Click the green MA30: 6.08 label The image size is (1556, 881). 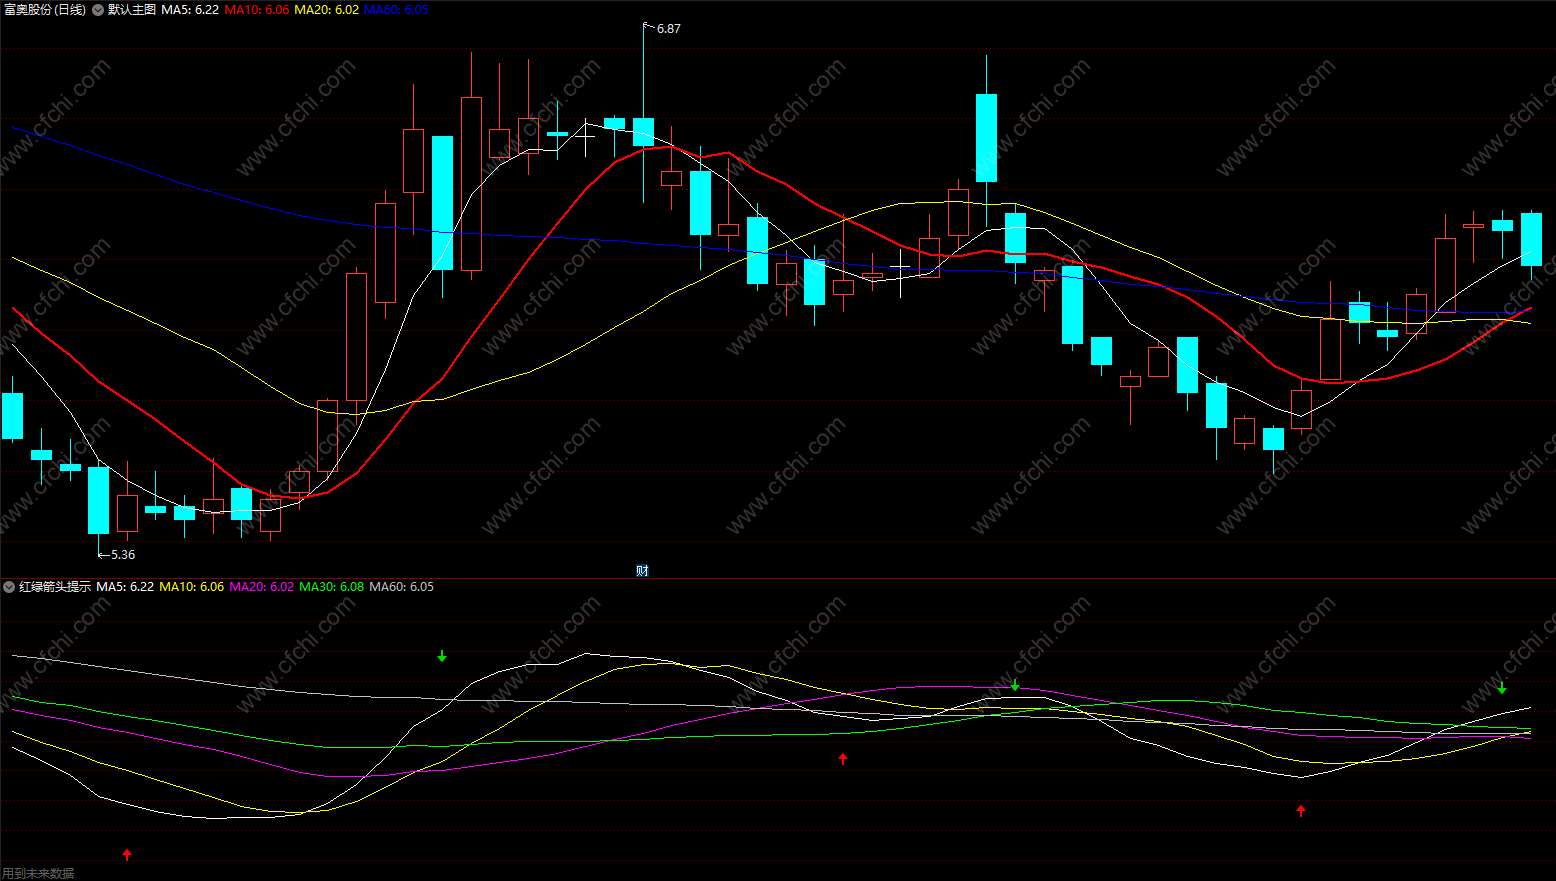point(332,587)
